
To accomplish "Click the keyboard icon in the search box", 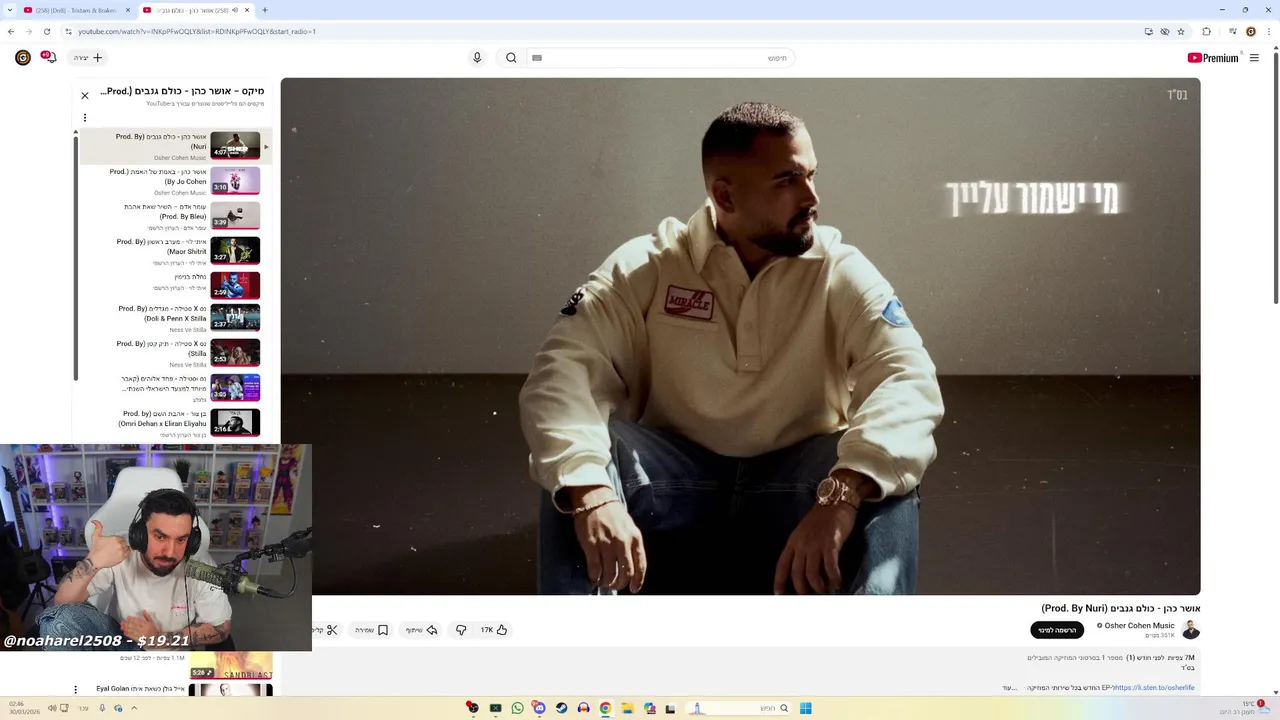I will (537, 58).
